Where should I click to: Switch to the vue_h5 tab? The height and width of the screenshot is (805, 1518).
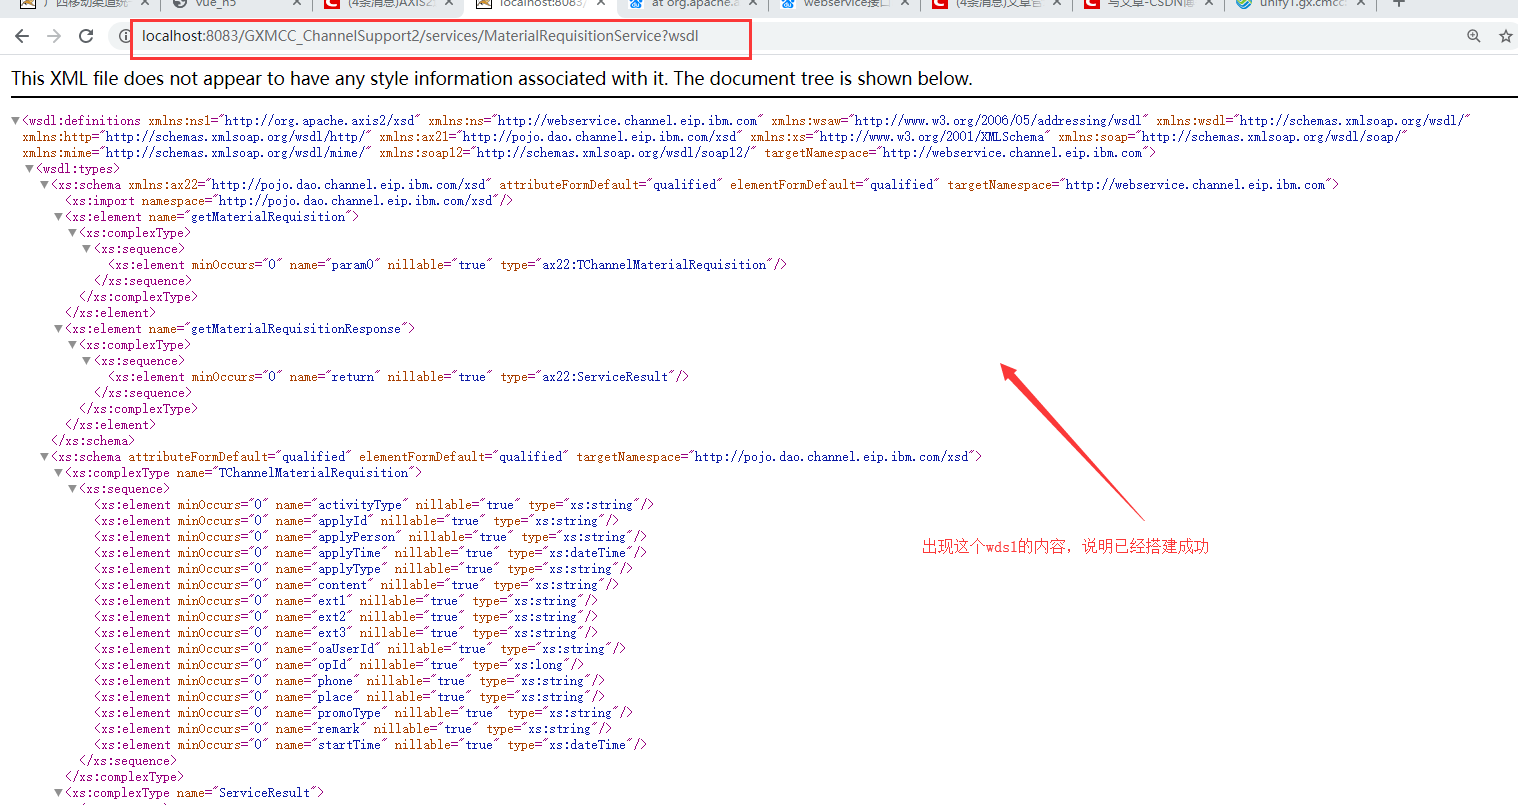click(238, 4)
